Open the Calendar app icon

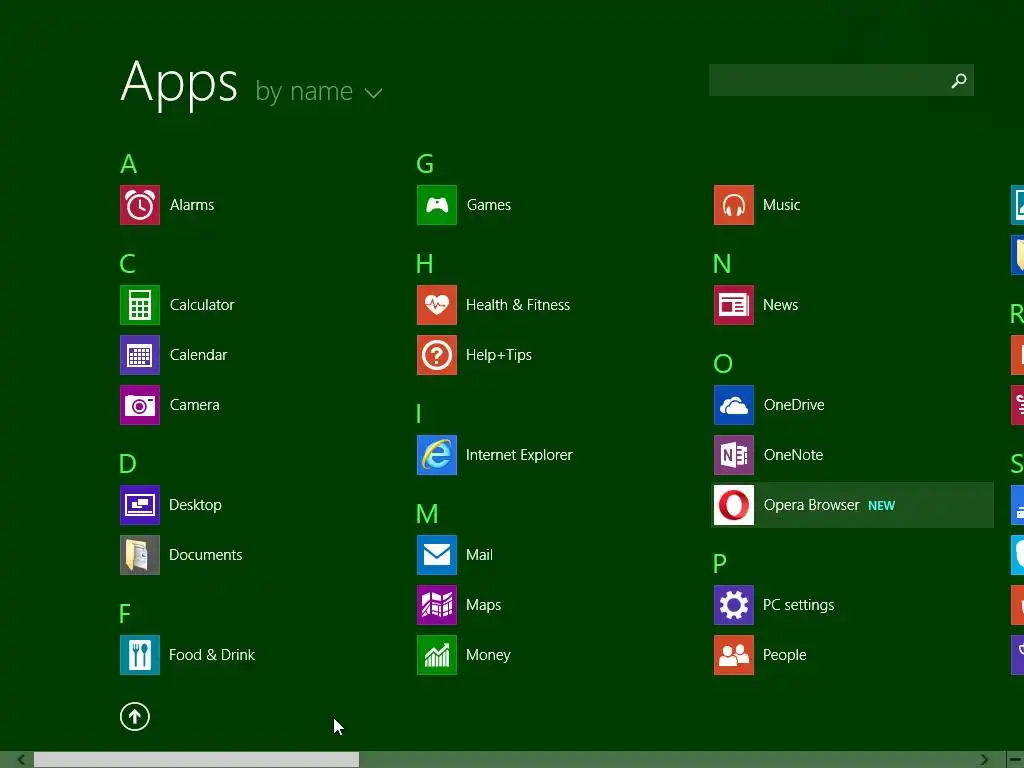point(140,355)
